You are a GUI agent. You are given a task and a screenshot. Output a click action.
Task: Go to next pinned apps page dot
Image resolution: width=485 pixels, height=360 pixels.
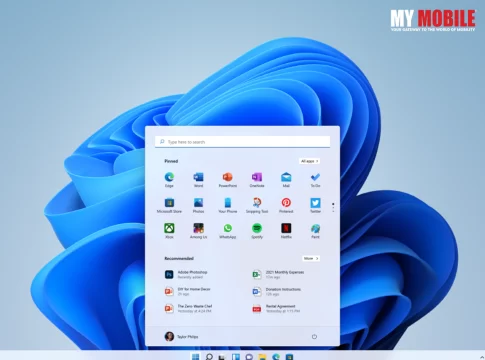(333, 208)
